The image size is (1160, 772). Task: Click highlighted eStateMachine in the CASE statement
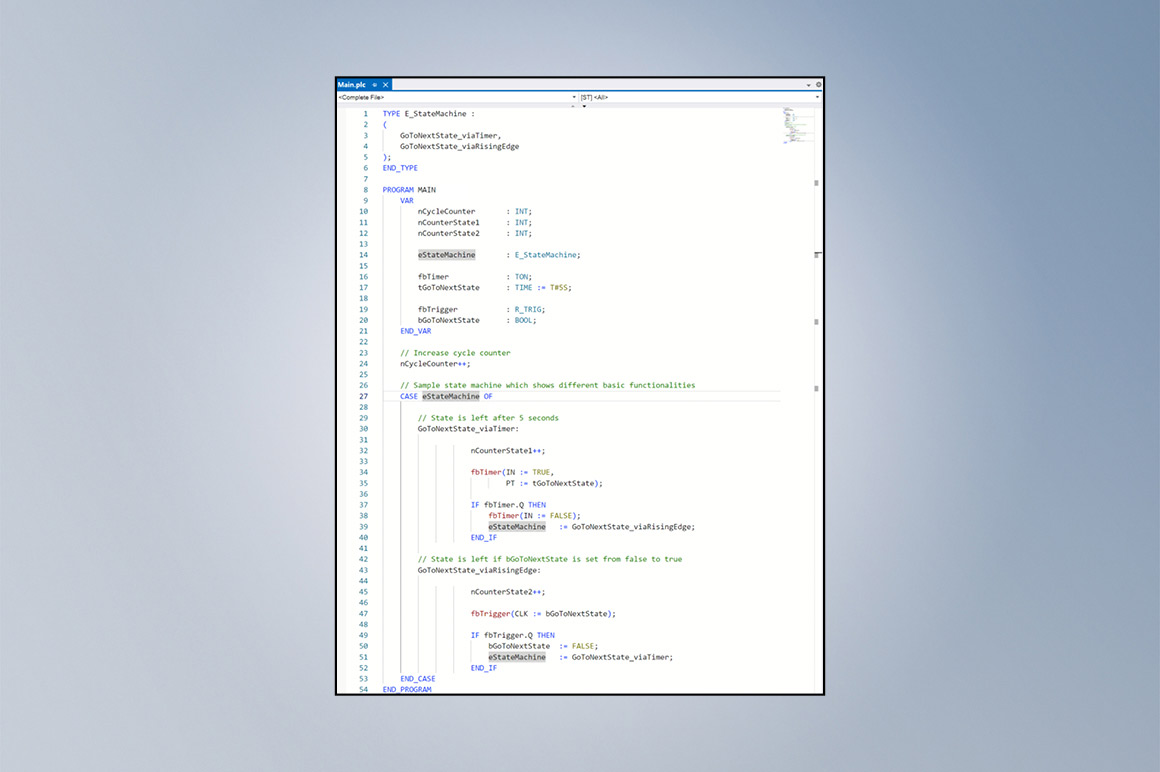[450, 396]
